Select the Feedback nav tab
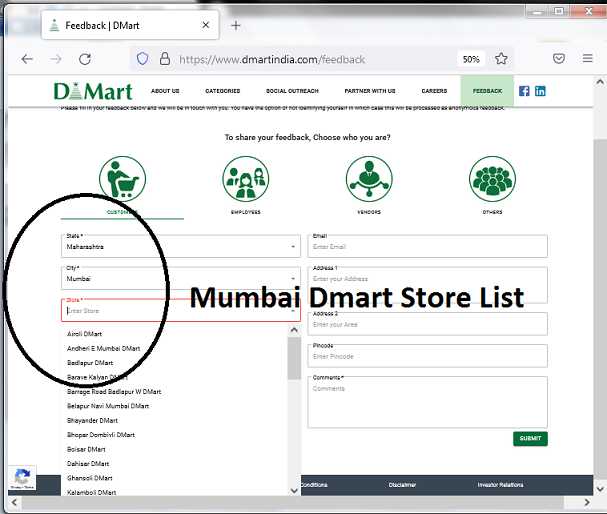 pyautogui.click(x=487, y=91)
